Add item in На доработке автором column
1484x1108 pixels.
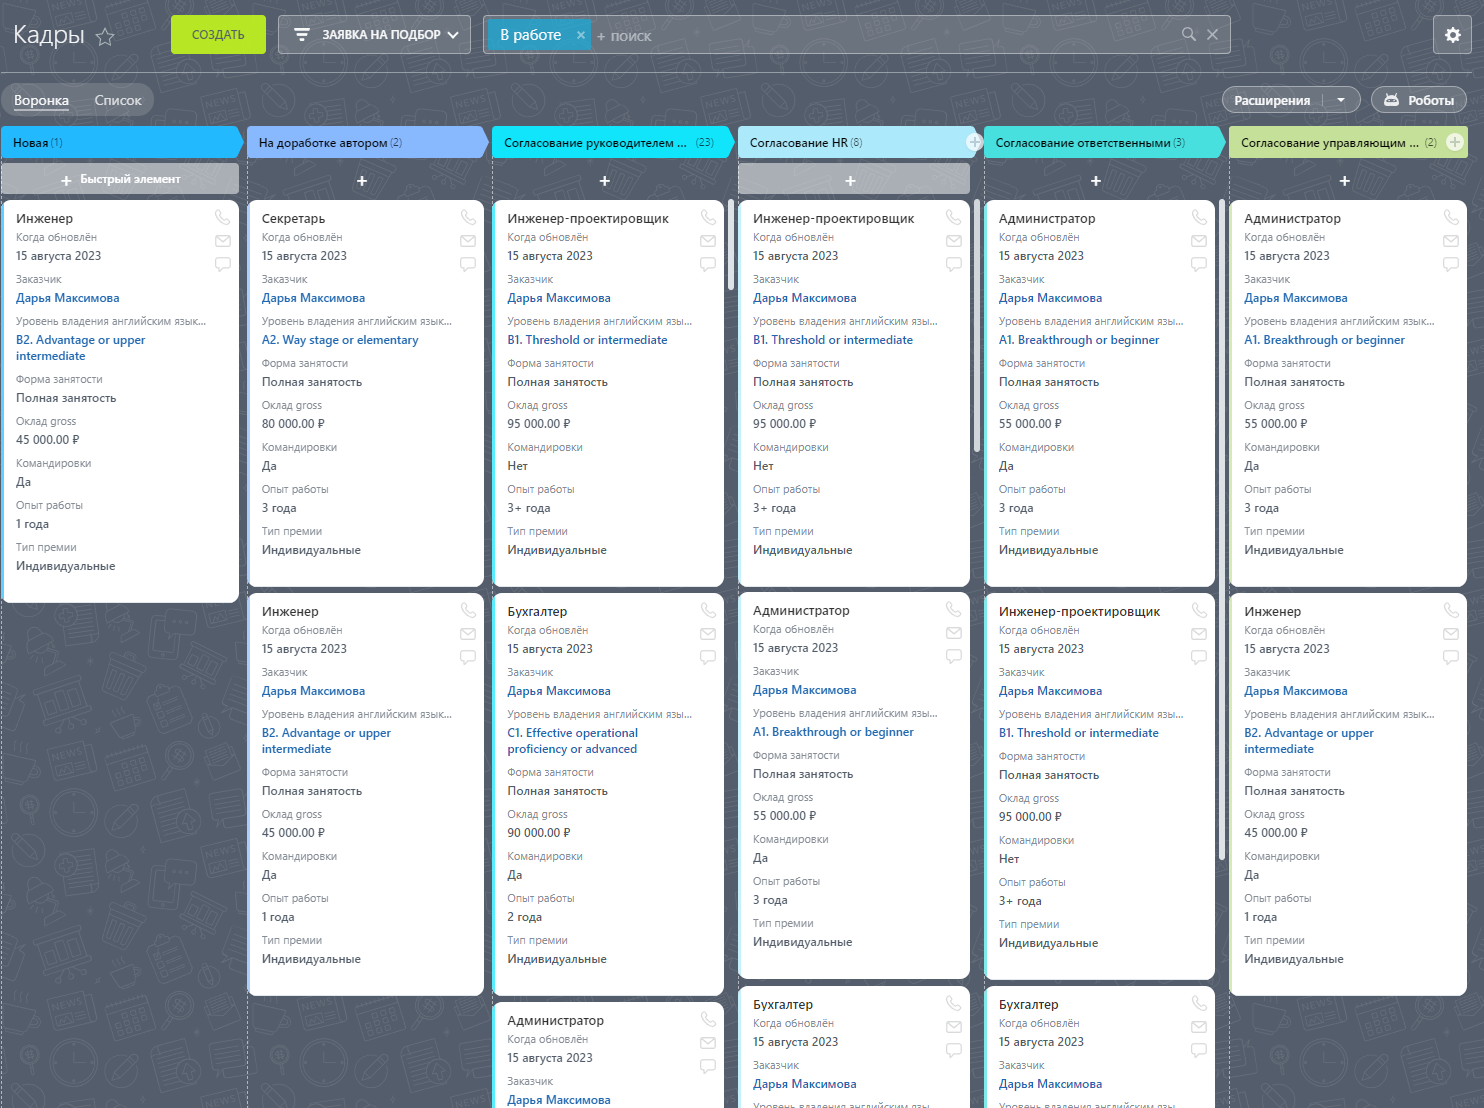coord(362,181)
